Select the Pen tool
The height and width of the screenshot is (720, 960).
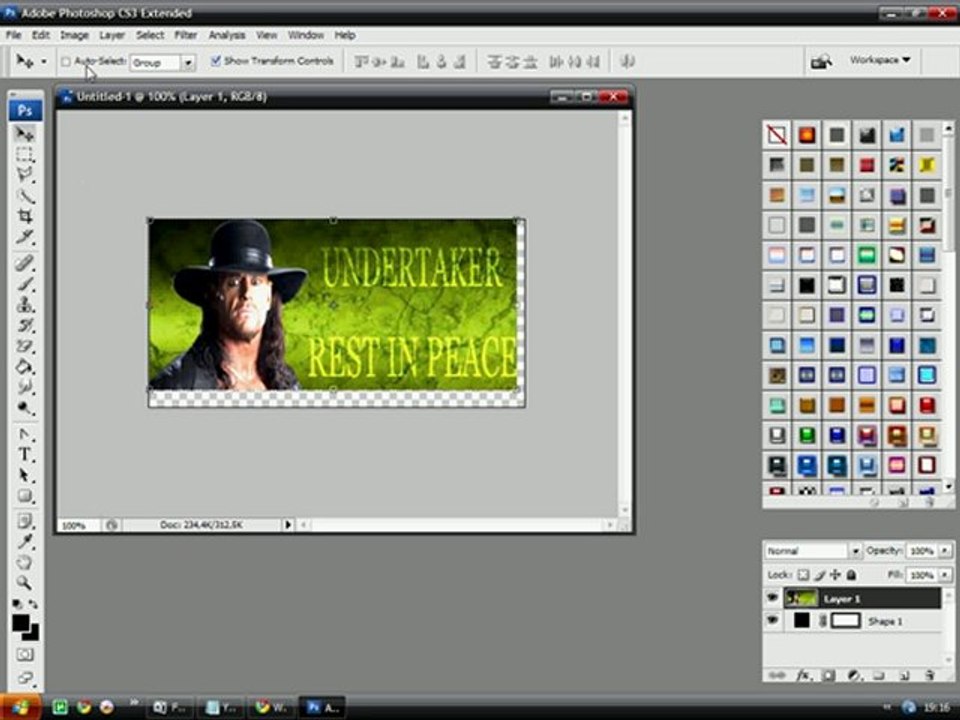pyautogui.click(x=24, y=434)
